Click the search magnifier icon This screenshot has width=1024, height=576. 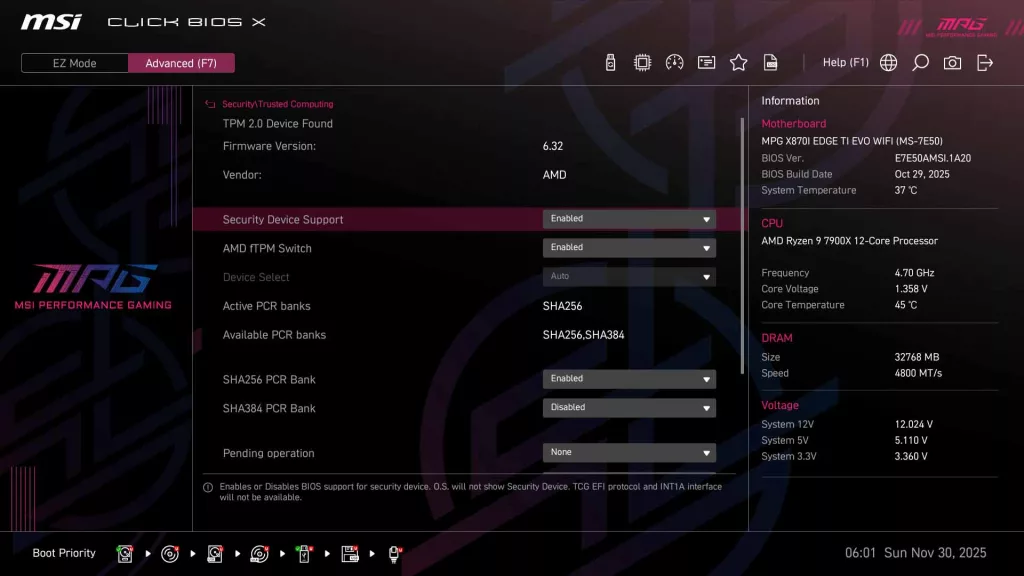pos(920,62)
